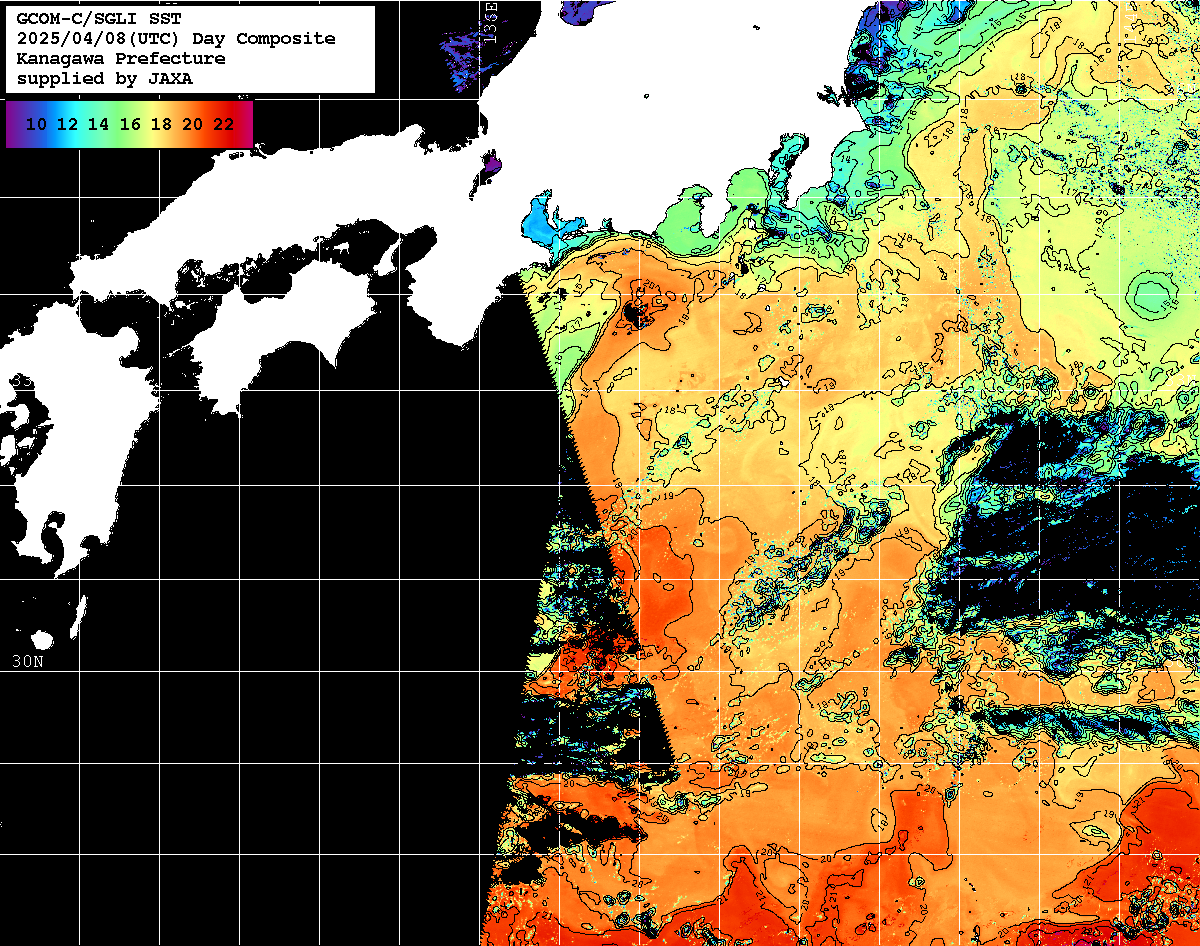This screenshot has width=1200, height=946.
Task: Click the 'Kanagawa Prefecture' label
Action: 120,59
